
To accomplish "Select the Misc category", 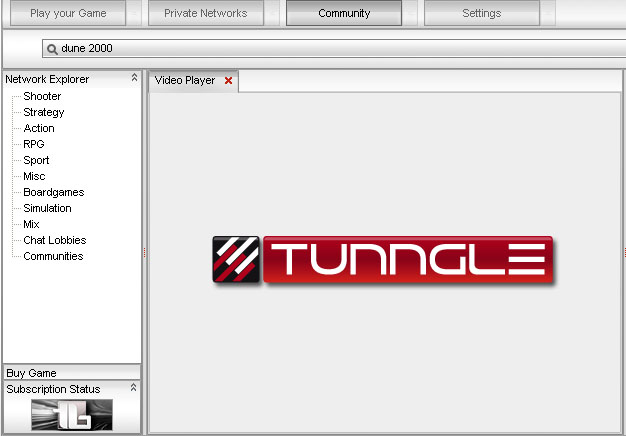I will [34, 176].
